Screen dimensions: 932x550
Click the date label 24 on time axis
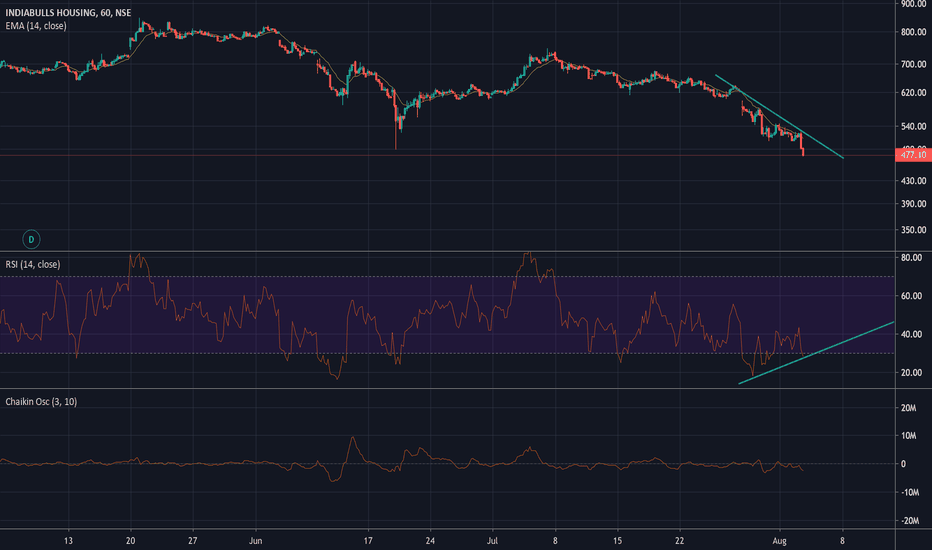coord(430,540)
